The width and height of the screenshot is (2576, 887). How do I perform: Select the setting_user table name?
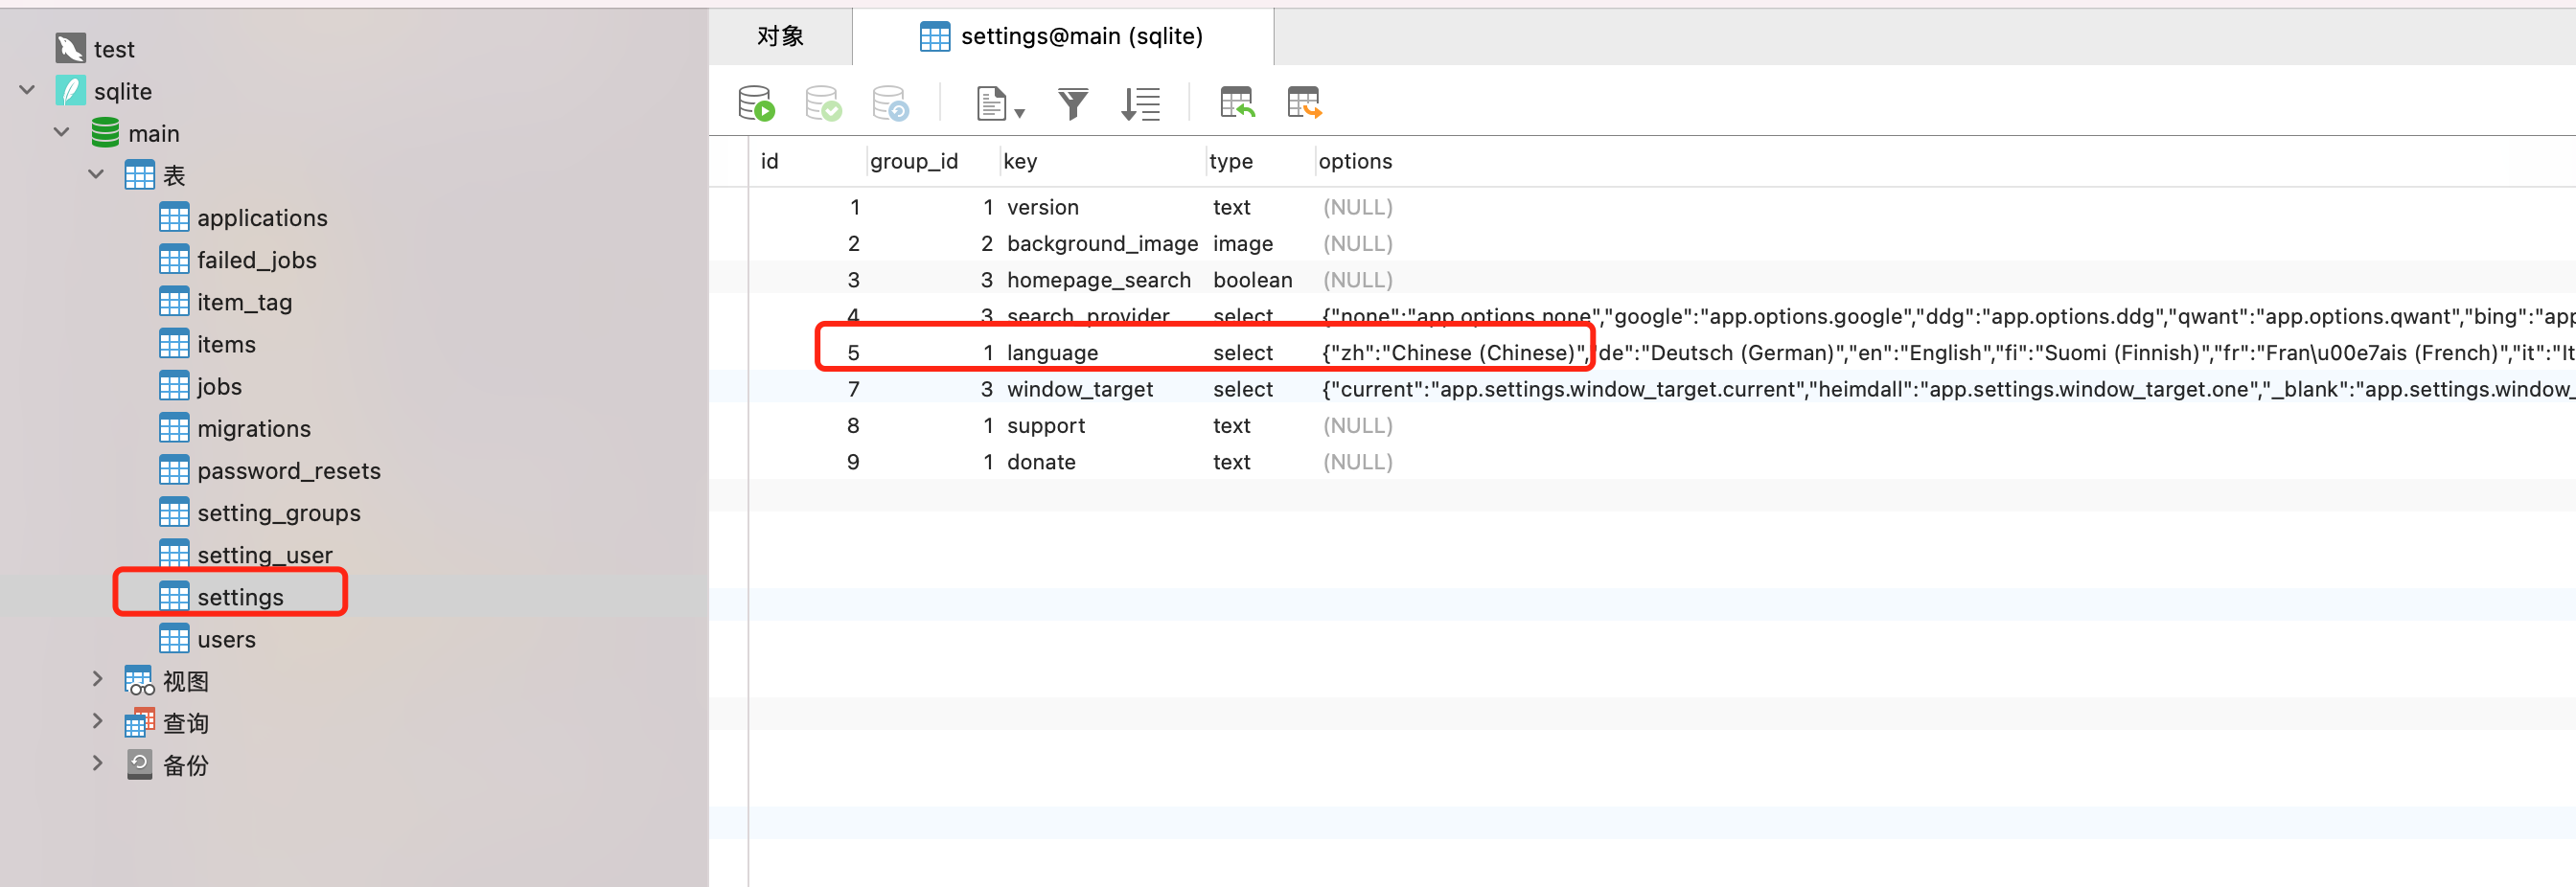(x=265, y=554)
